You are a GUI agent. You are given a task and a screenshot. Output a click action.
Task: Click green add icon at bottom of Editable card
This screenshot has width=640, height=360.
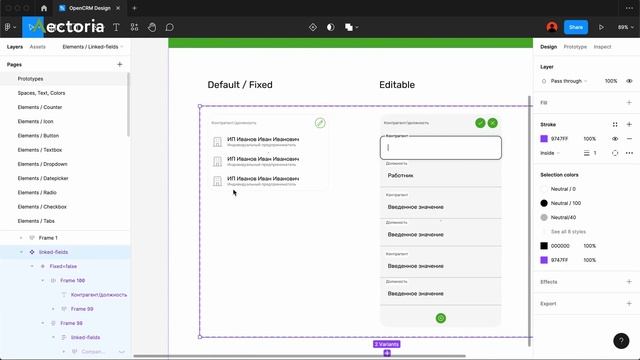(440, 318)
